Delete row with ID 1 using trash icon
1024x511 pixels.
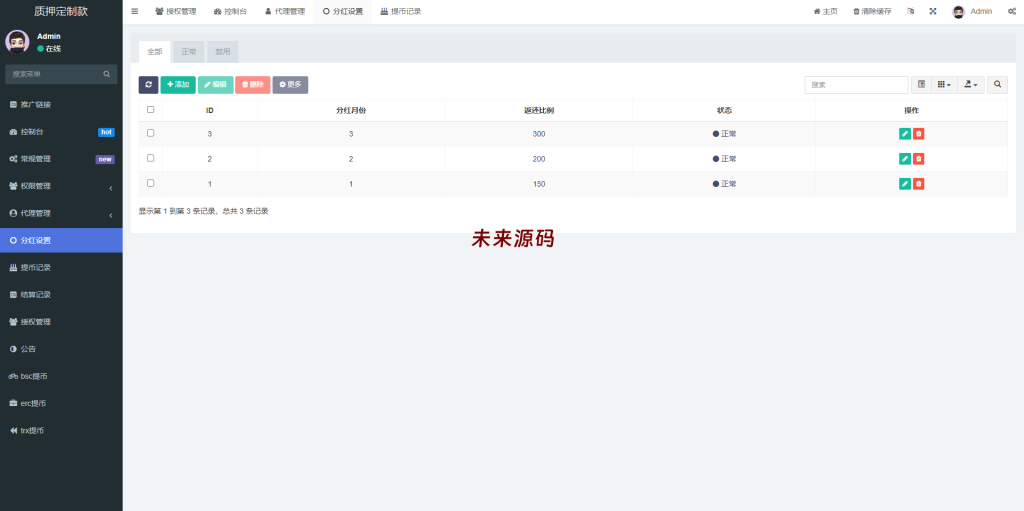(x=918, y=184)
